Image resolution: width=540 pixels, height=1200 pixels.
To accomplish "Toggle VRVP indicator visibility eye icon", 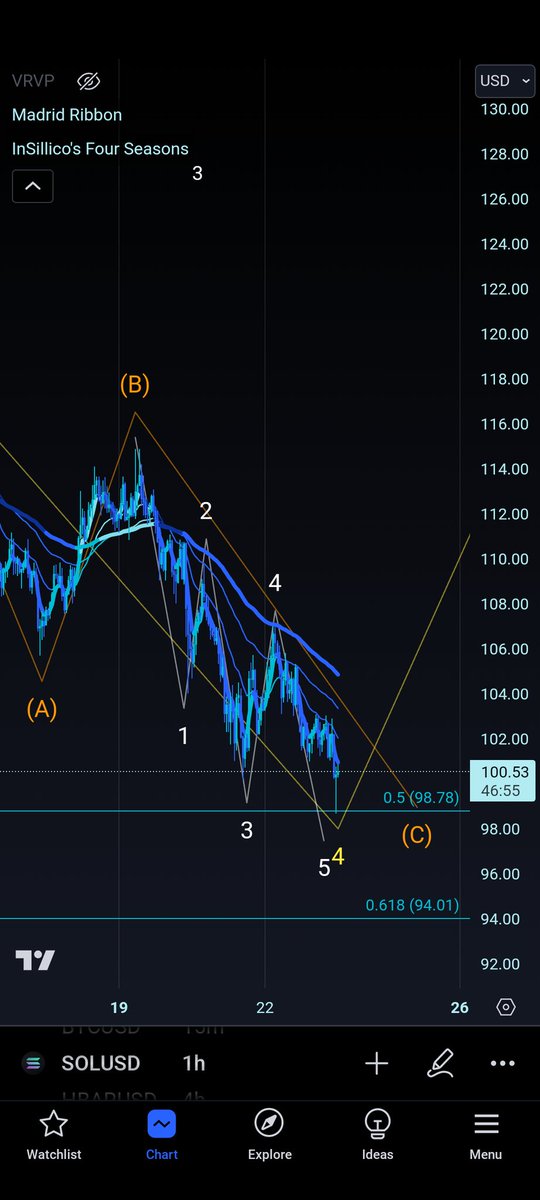I will [x=89, y=81].
